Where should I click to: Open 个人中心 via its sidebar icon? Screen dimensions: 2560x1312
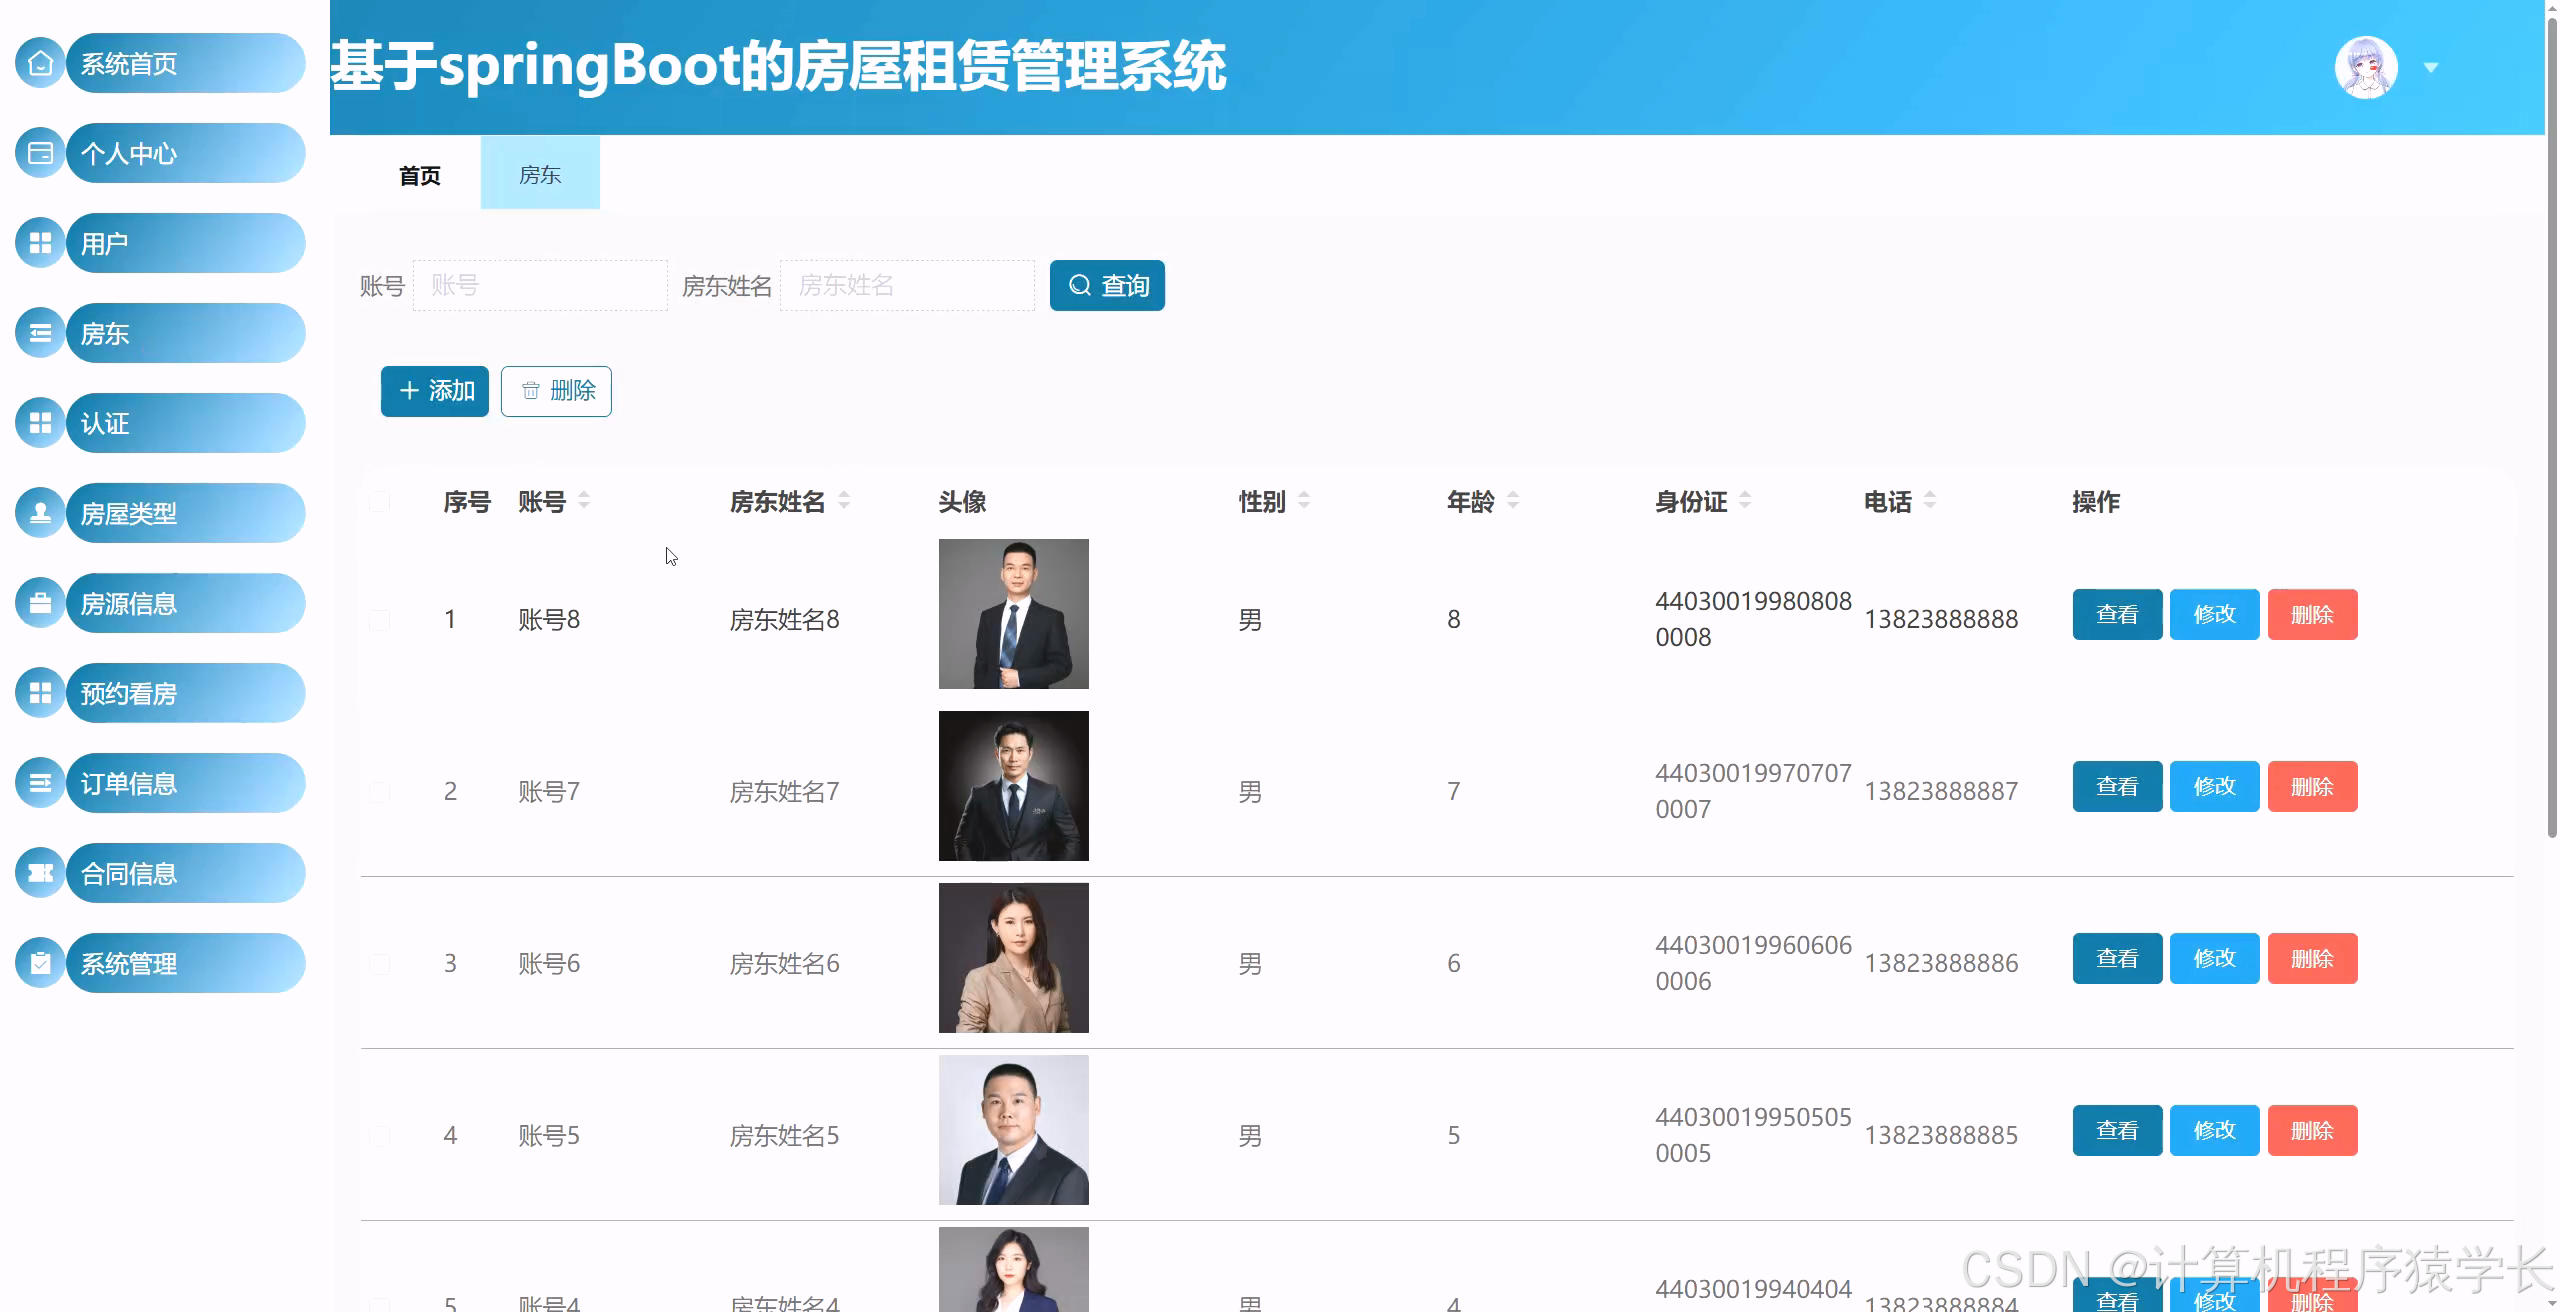coord(40,153)
